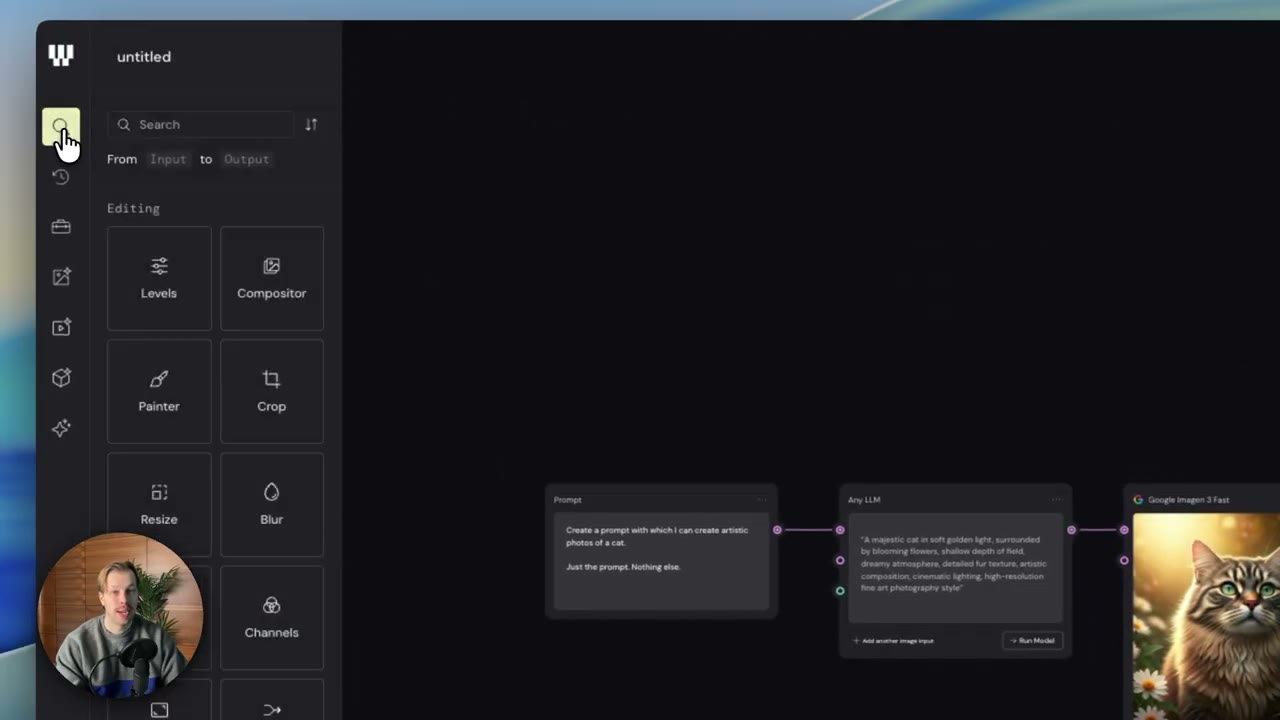Open the Input type filter tag
The image size is (1280, 720).
tap(168, 159)
